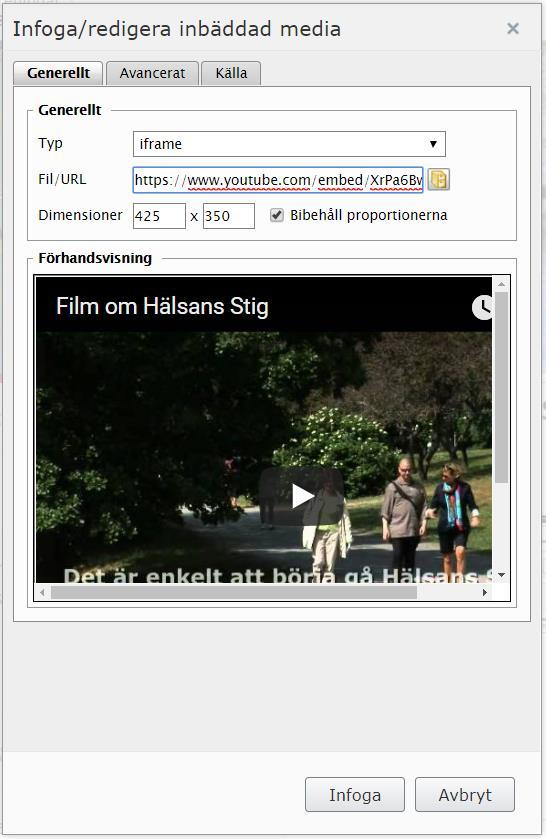
Task: Click the preview scroll up arrow
Action: [501, 284]
